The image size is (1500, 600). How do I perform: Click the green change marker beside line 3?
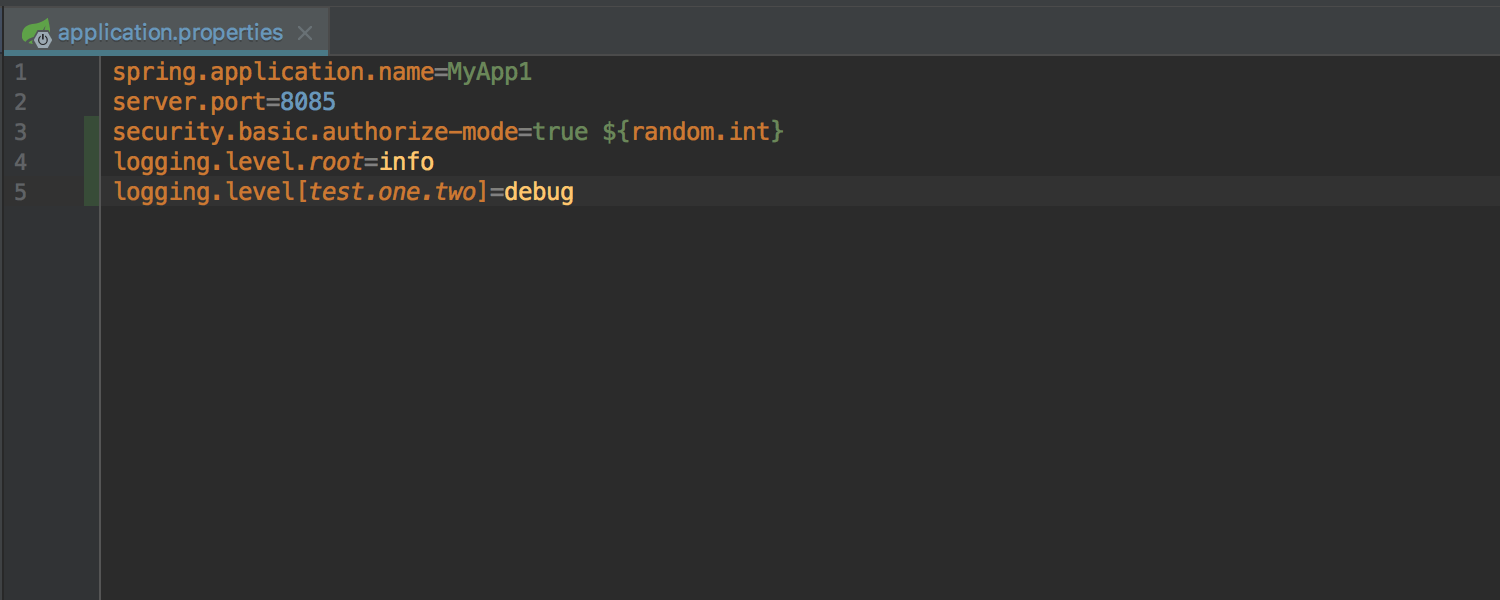pos(92,132)
